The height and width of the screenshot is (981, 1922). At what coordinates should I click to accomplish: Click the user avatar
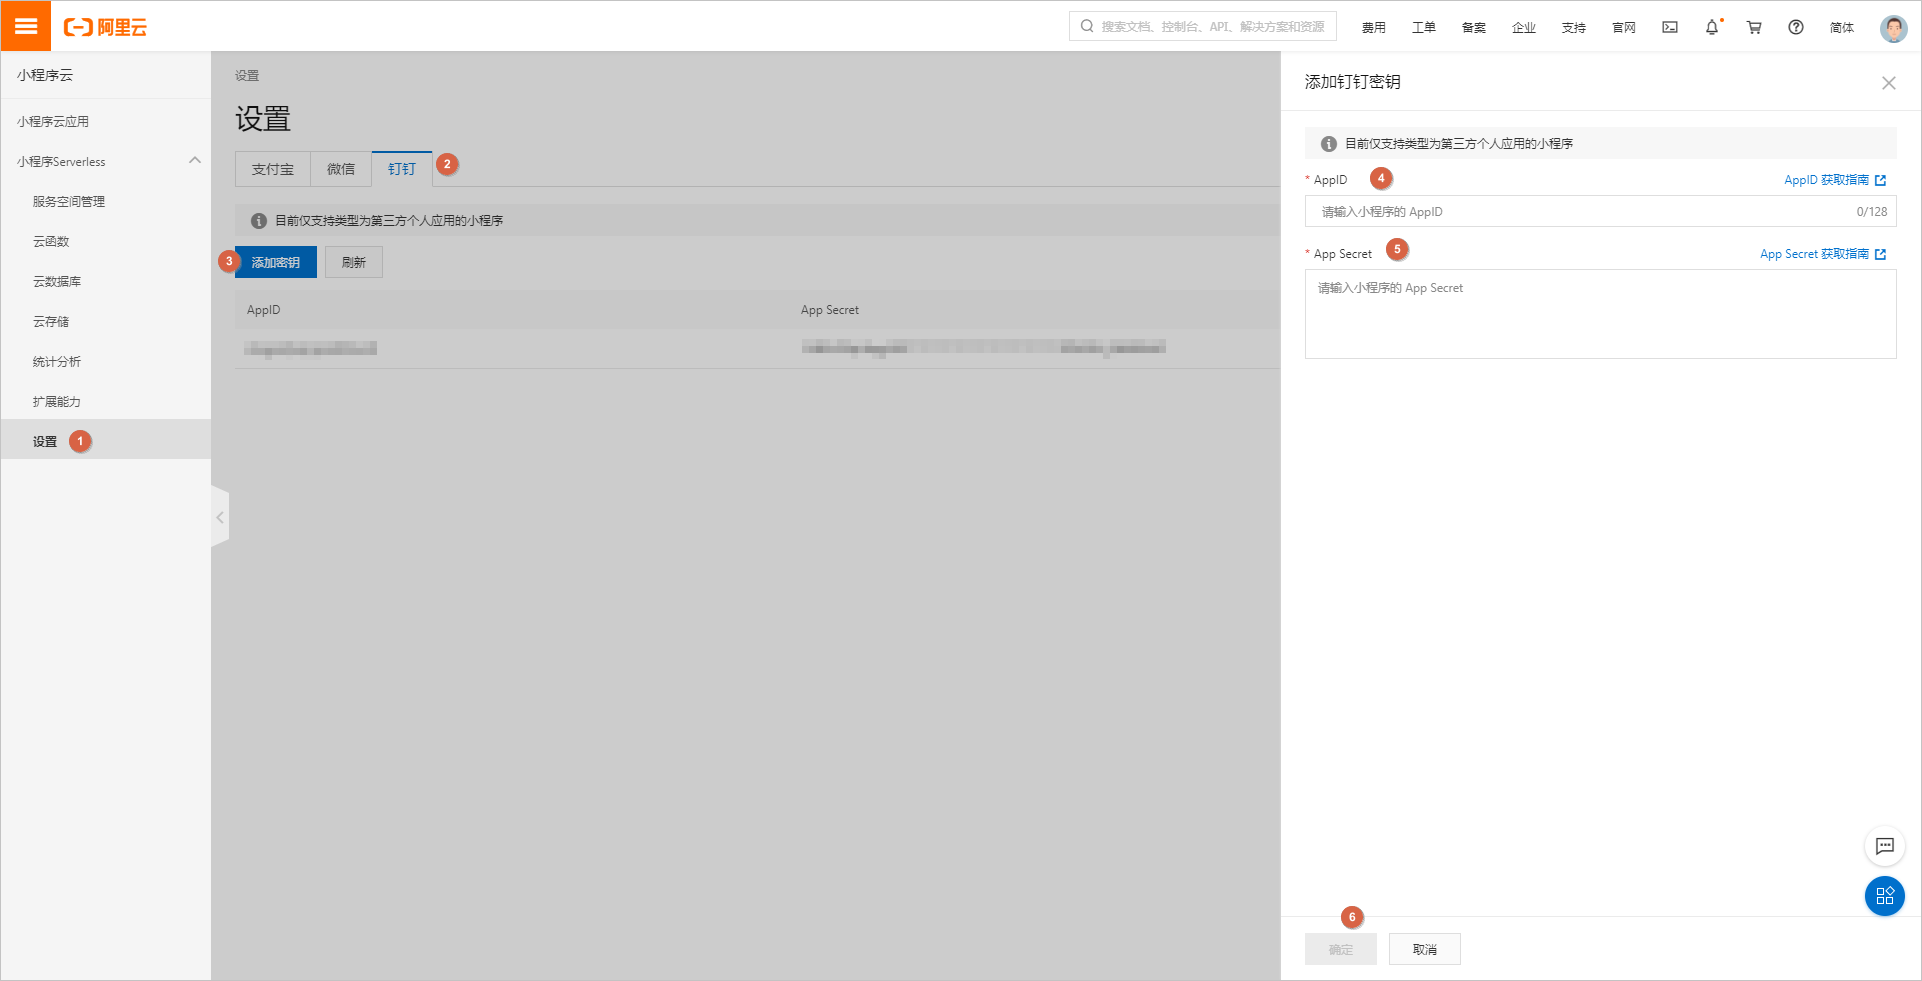[1893, 27]
